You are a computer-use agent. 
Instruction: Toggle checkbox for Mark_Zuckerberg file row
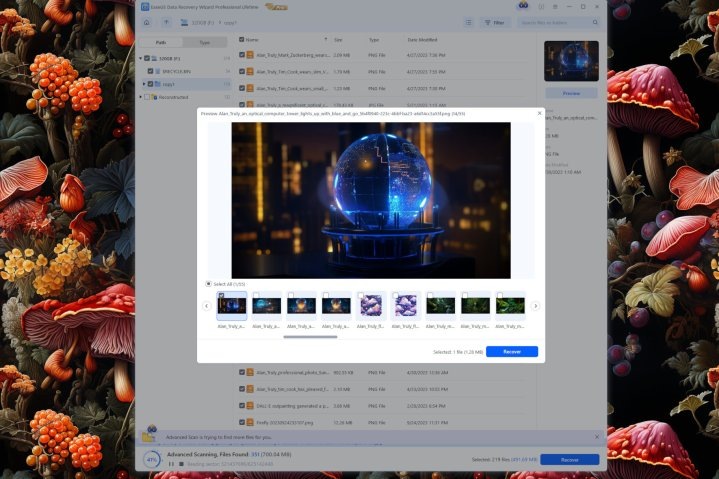(x=242, y=55)
